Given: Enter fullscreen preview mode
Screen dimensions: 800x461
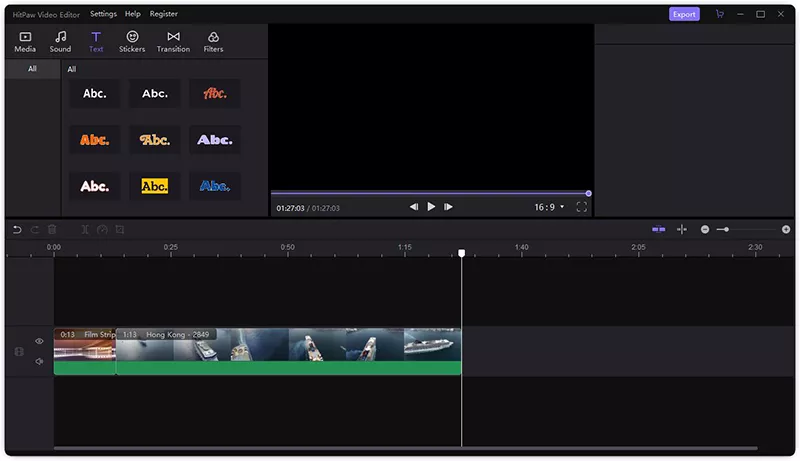Looking at the screenshot, I should pos(581,207).
